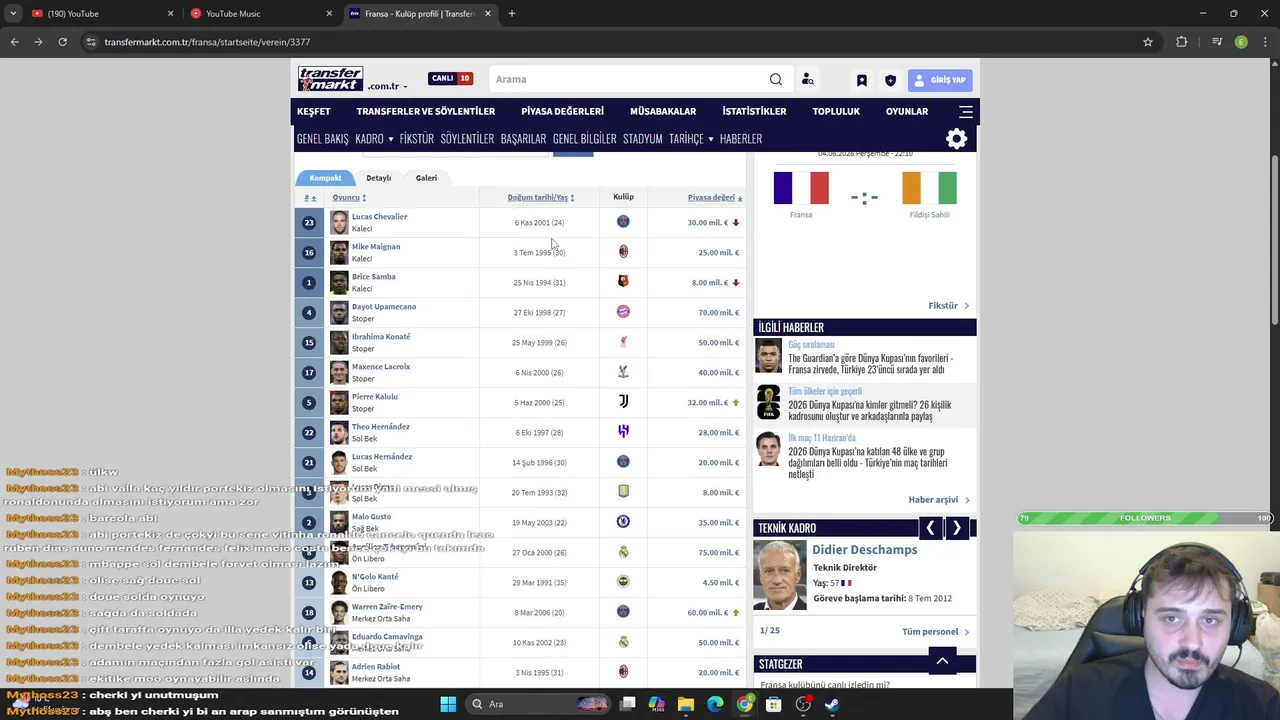Click the search magnifier icon
The height and width of the screenshot is (720, 1280).
pyautogui.click(x=776, y=80)
